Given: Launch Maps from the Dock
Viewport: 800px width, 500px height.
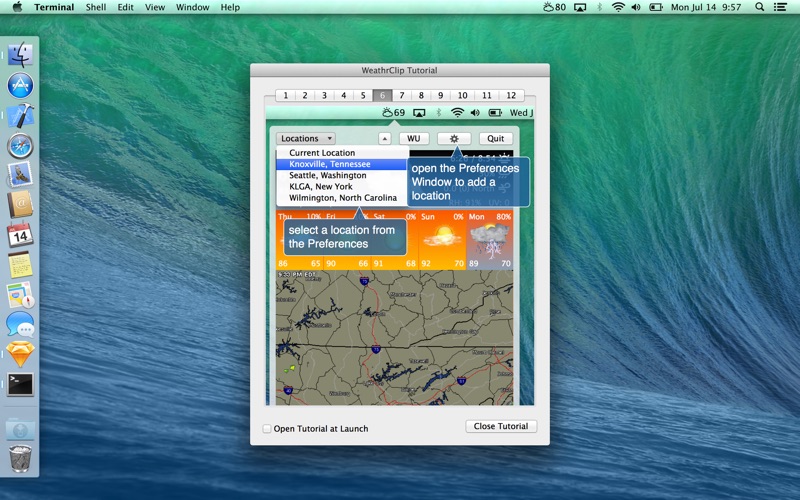Looking at the screenshot, I should coord(20,295).
